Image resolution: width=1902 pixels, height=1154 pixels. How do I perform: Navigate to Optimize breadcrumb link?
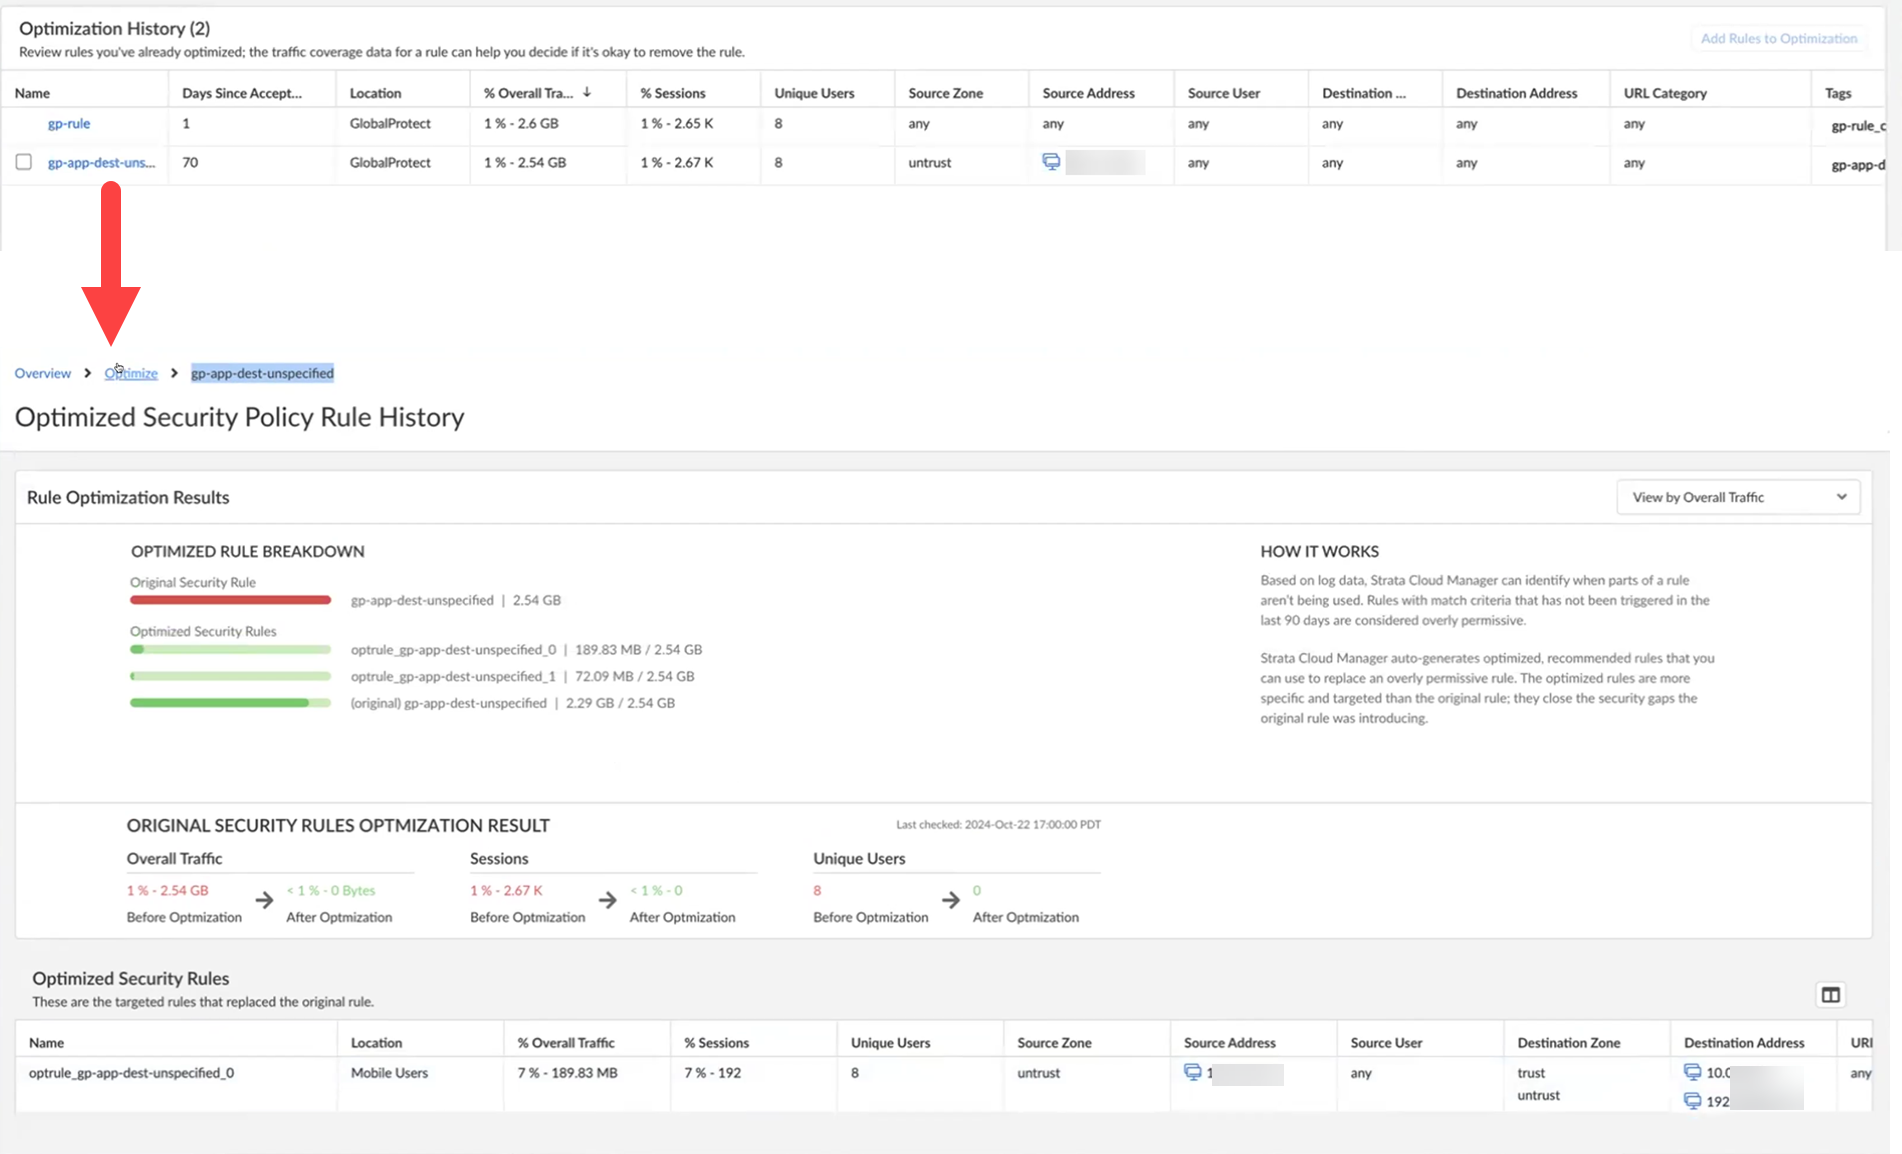[x=131, y=373]
